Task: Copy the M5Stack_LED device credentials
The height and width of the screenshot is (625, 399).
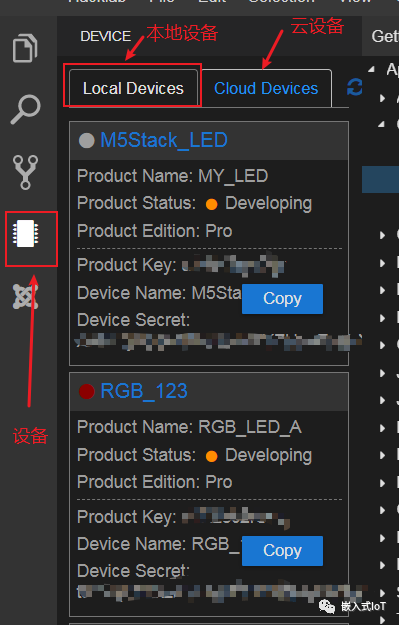Action: (x=282, y=299)
